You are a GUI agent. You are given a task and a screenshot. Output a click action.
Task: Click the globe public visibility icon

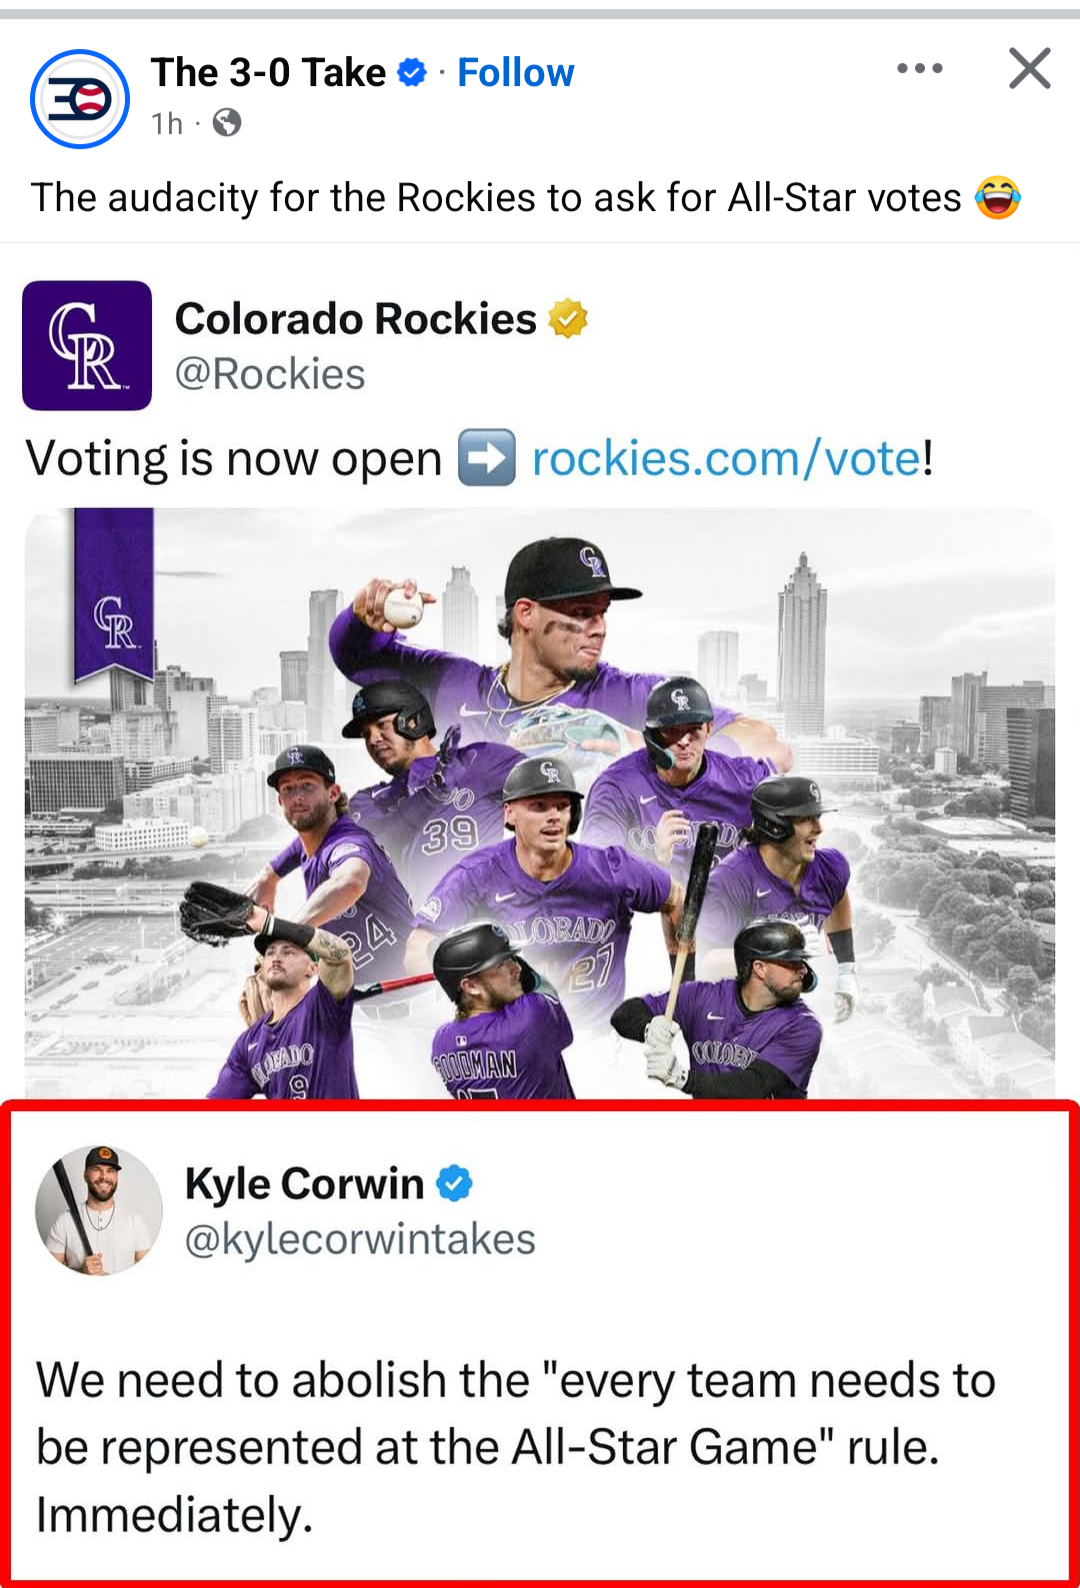click(227, 122)
